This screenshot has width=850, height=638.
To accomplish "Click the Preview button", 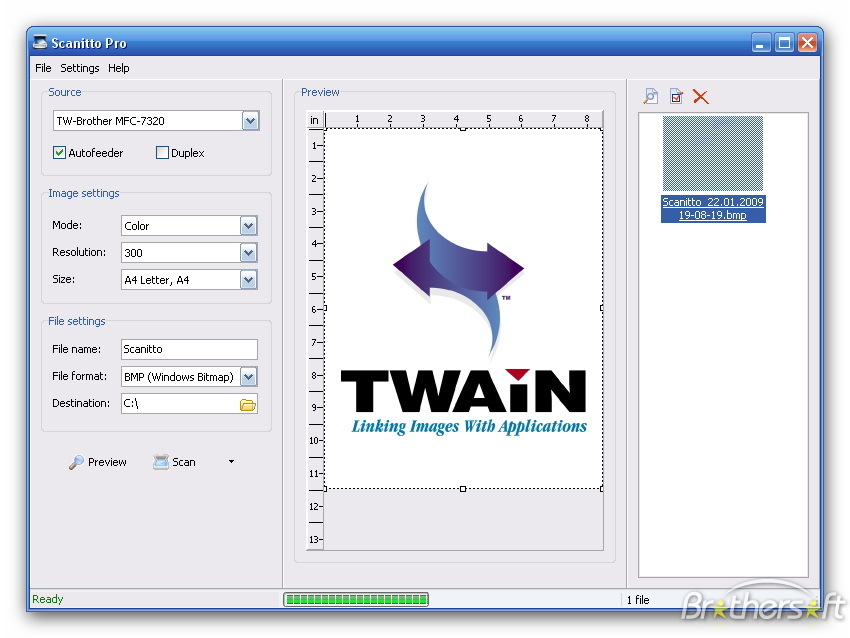I will [98, 462].
